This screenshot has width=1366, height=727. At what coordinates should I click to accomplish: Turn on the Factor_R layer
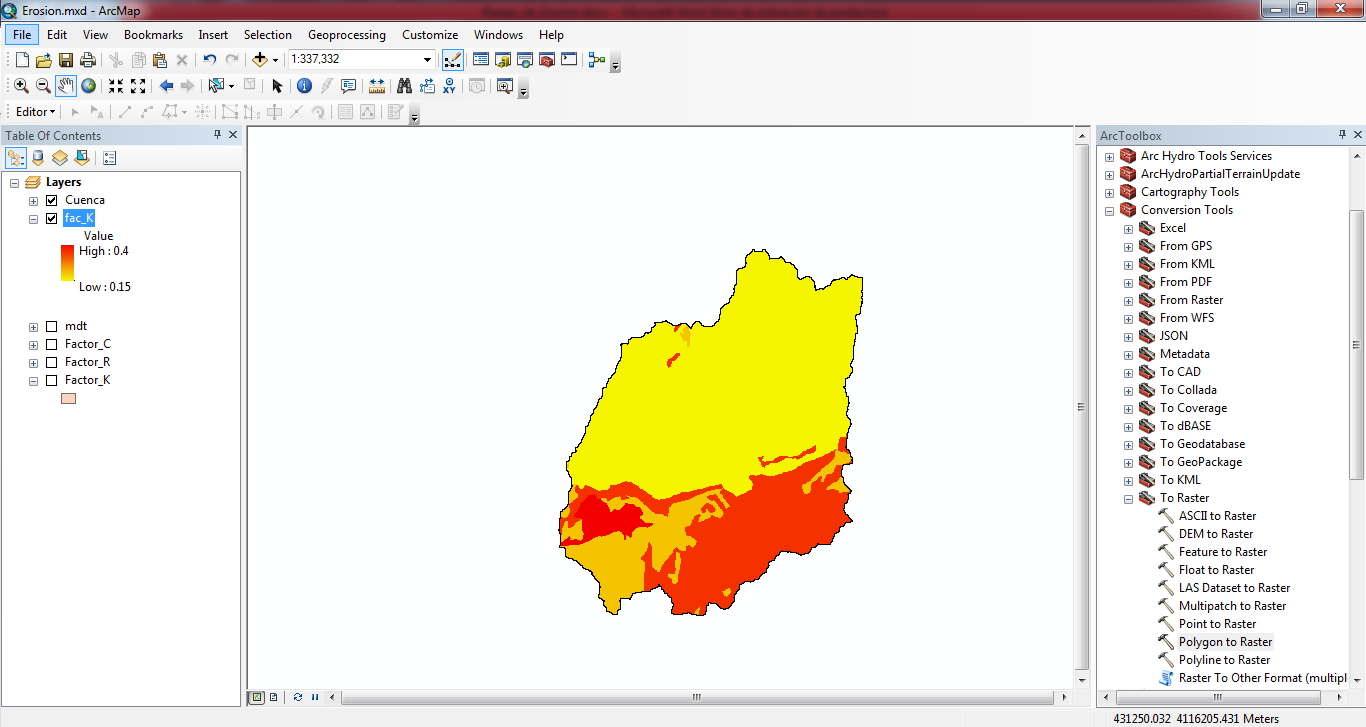(x=52, y=362)
